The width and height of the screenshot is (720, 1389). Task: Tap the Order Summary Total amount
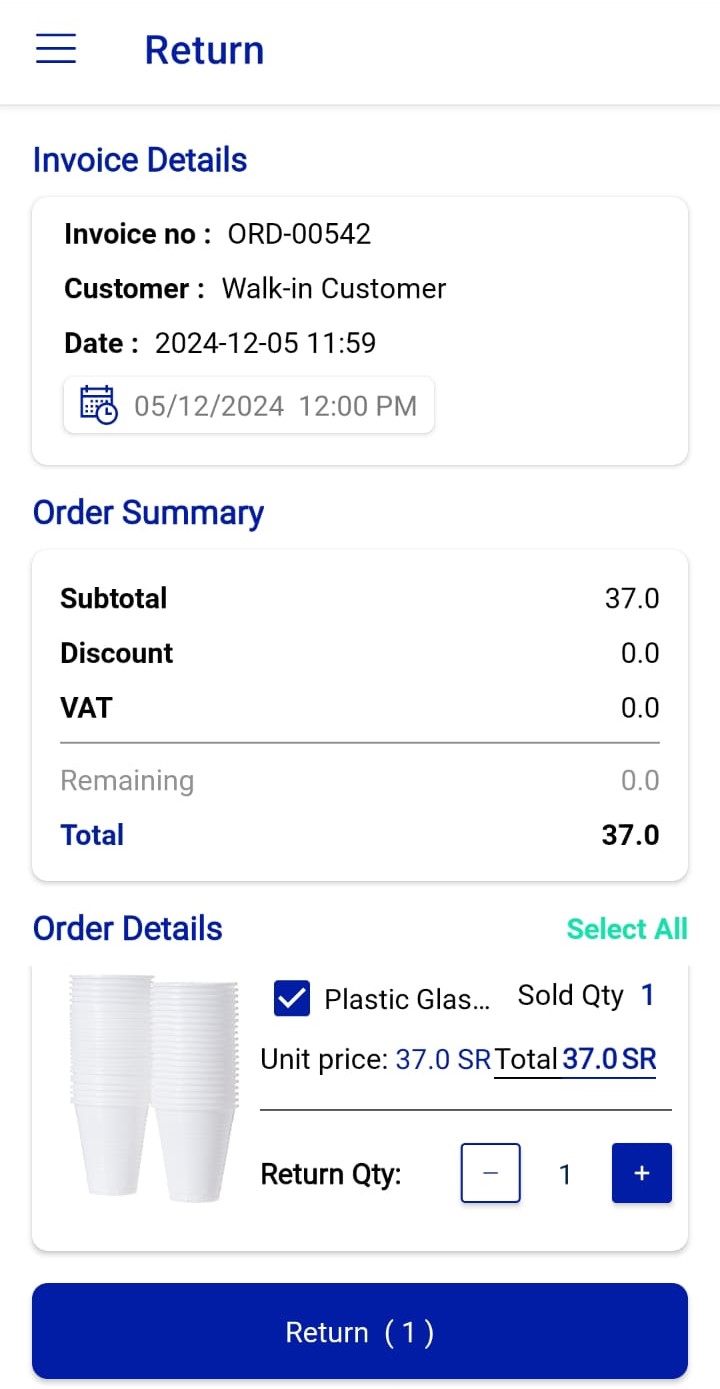[x=630, y=835]
